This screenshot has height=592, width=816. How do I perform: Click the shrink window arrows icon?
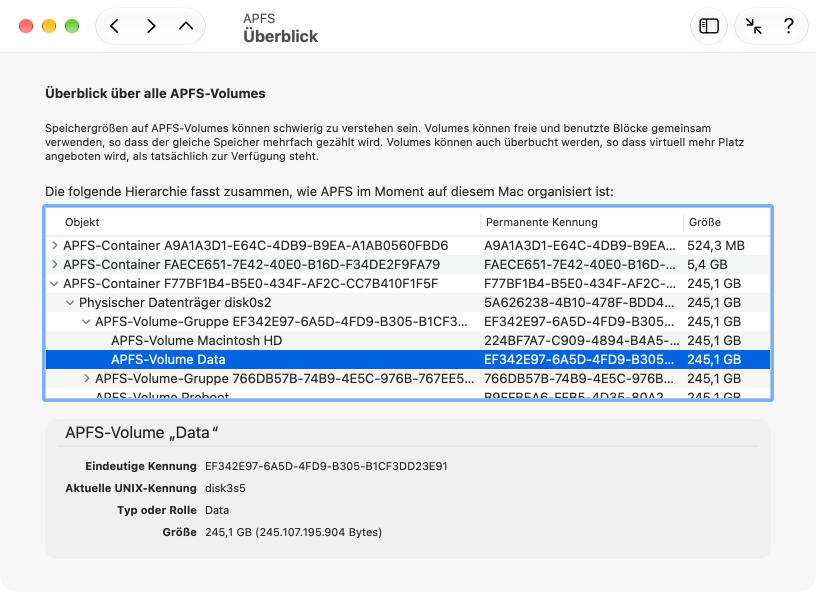point(753,26)
